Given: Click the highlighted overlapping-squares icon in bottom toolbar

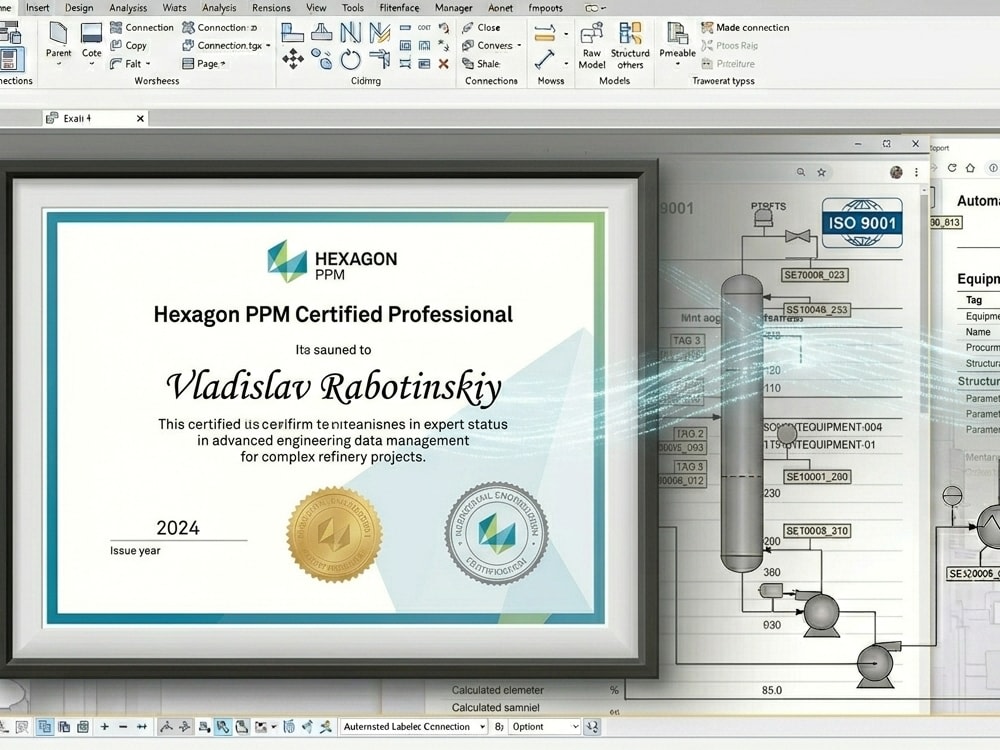Looking at the screenshot, I should (x=45, y=726).
